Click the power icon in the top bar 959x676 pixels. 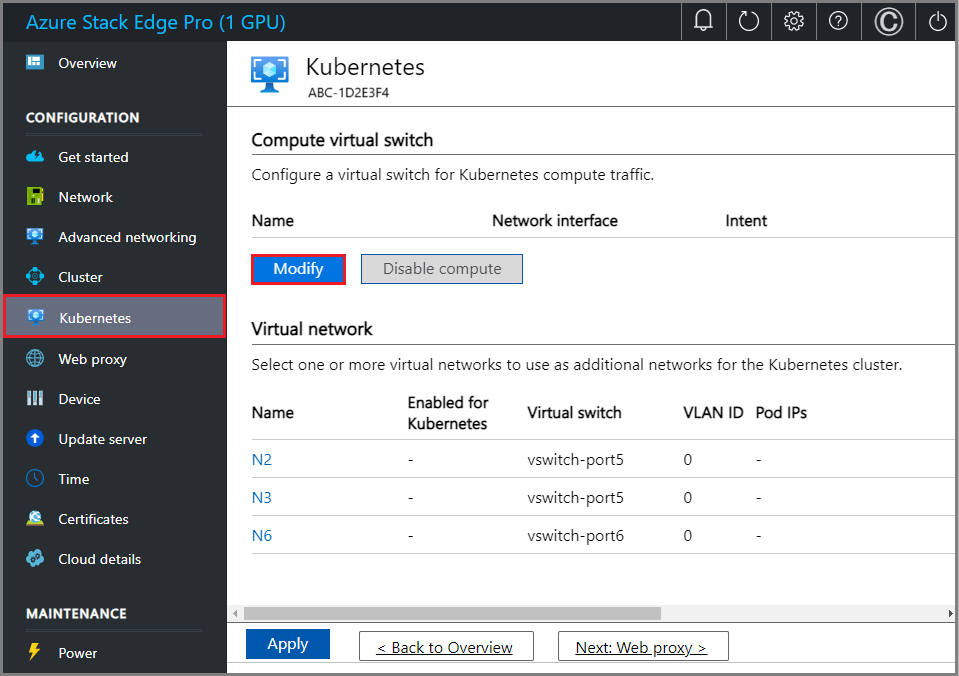pyautogui.click(x=936, y=21)
